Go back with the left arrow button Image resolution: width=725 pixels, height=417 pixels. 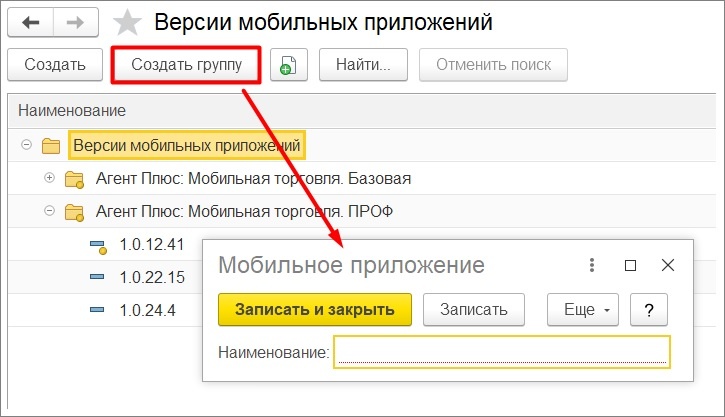click(x=31, y=22)
